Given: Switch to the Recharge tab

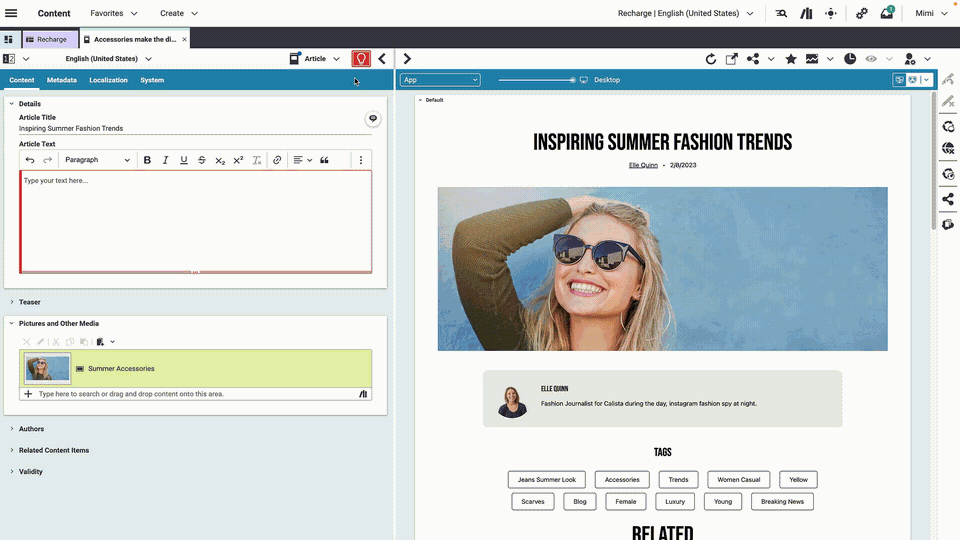Looking at the screenshot, I should [x=50, y=39].
